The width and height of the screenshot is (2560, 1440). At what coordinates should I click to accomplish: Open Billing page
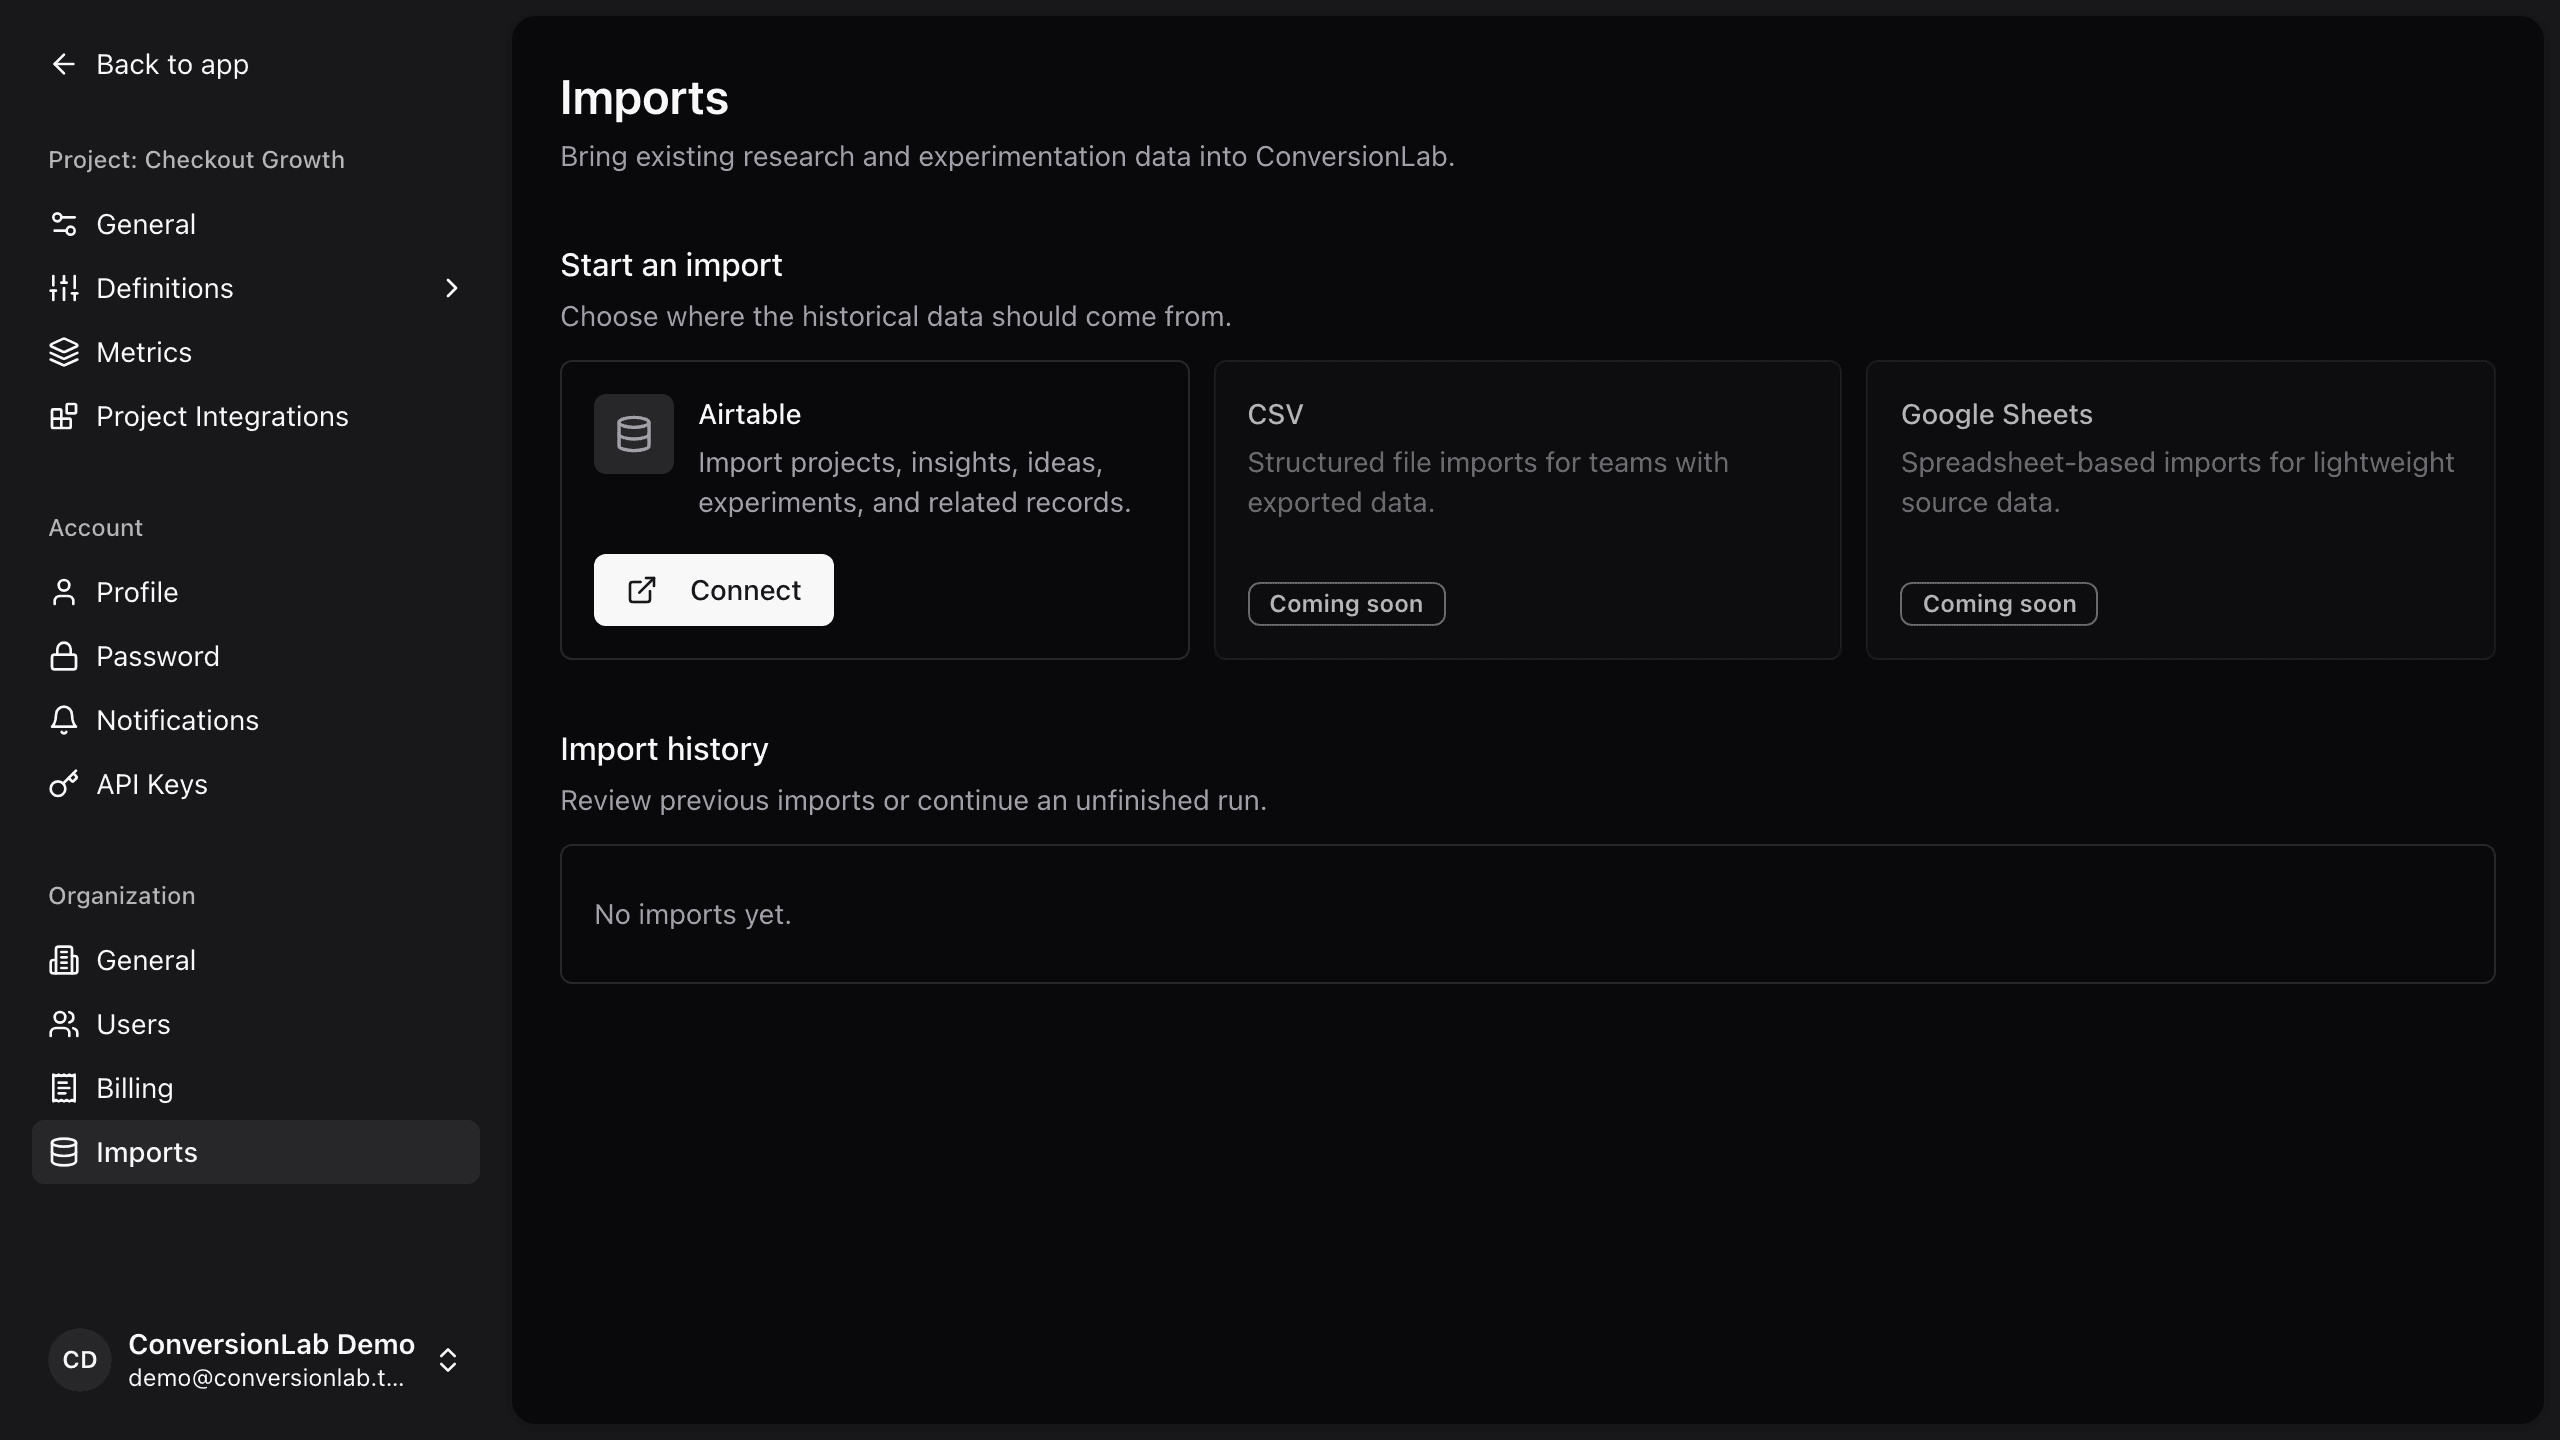coord(256,1088)
